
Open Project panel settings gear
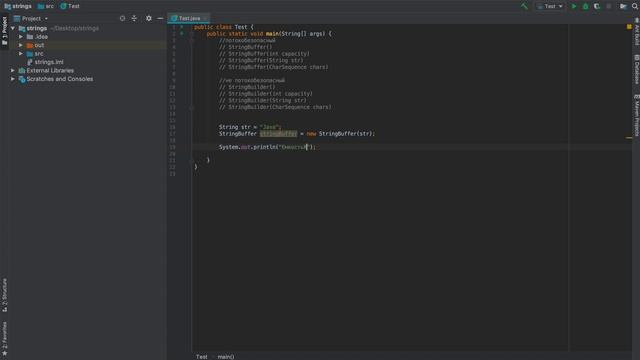pos(149,18)
